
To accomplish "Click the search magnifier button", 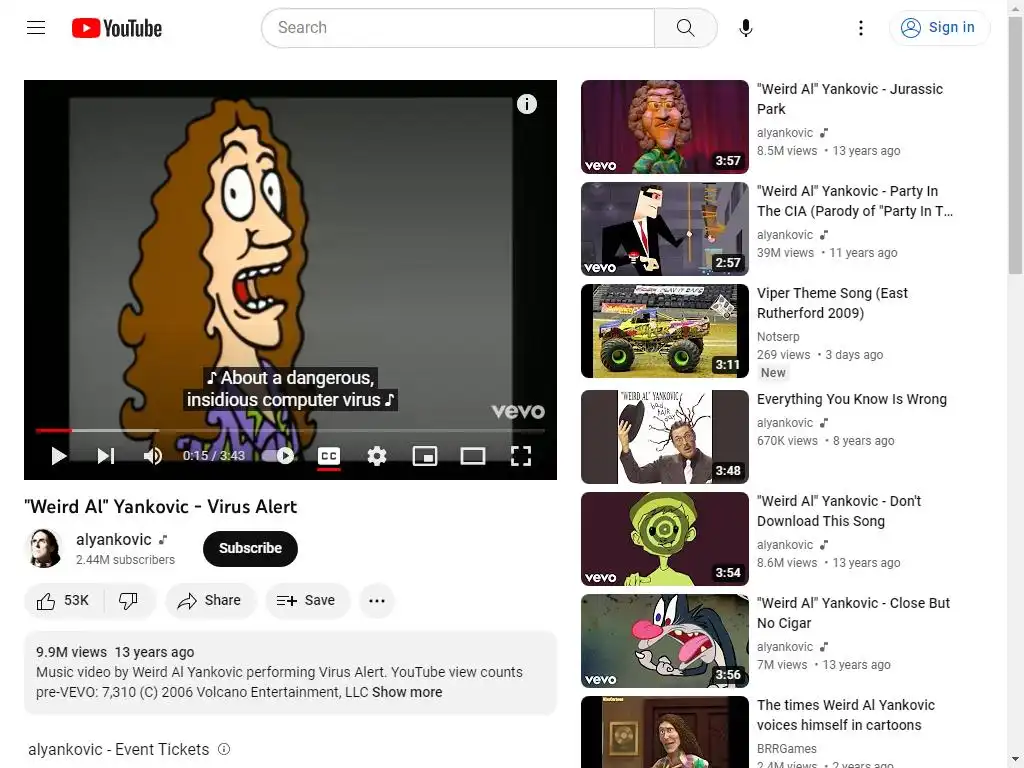I will pos(685,27).
